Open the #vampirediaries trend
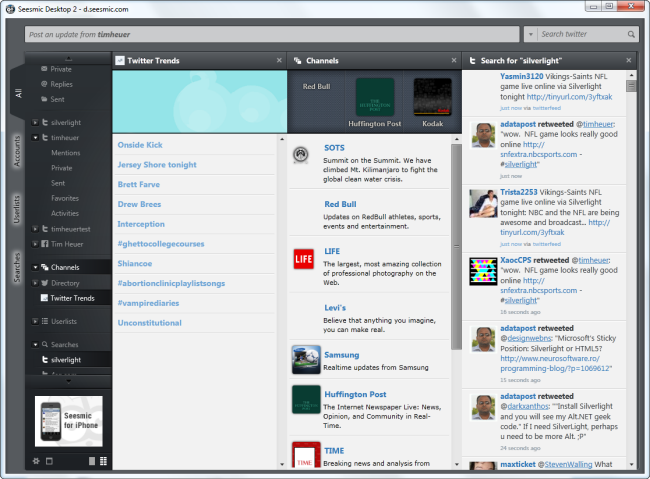 pos(148,303)
